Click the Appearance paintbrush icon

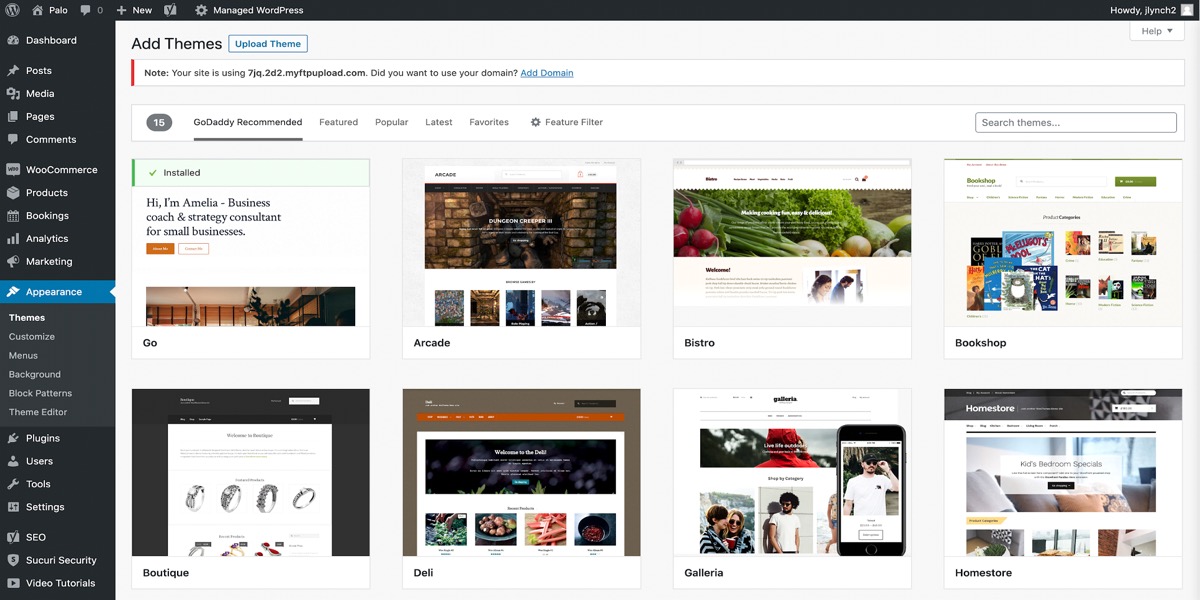13,292
